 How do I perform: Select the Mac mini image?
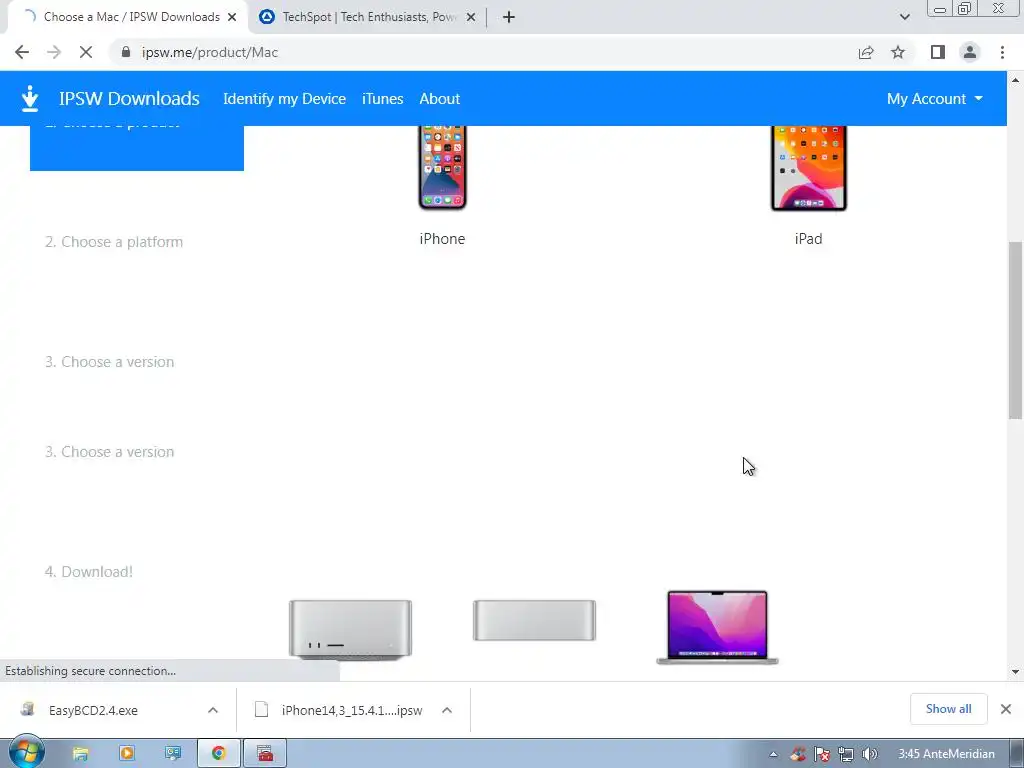click(x=534, y=620)
